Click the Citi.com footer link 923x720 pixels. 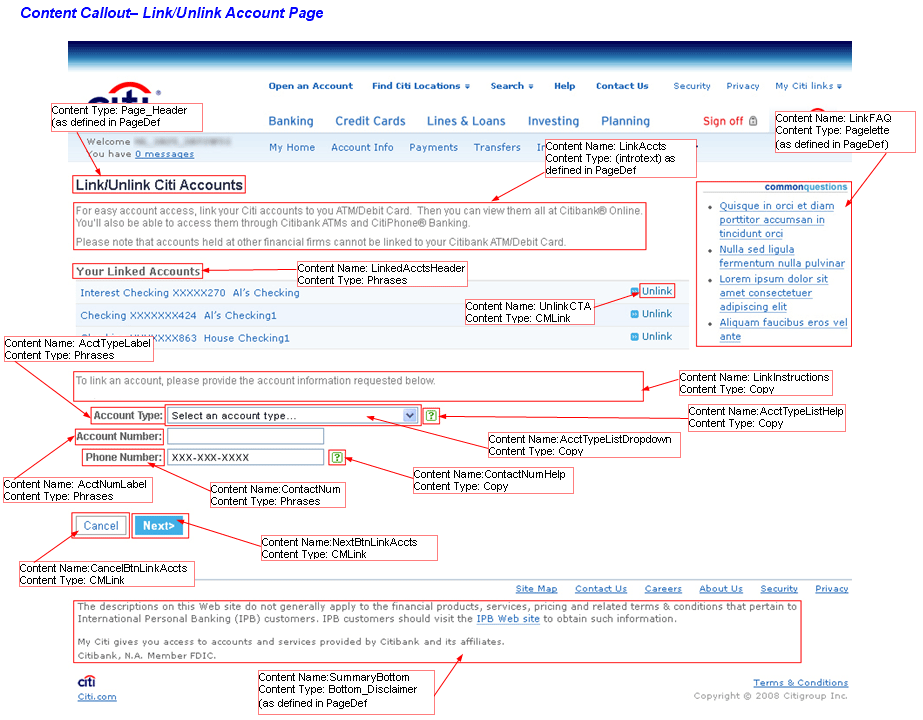[97, 696]
